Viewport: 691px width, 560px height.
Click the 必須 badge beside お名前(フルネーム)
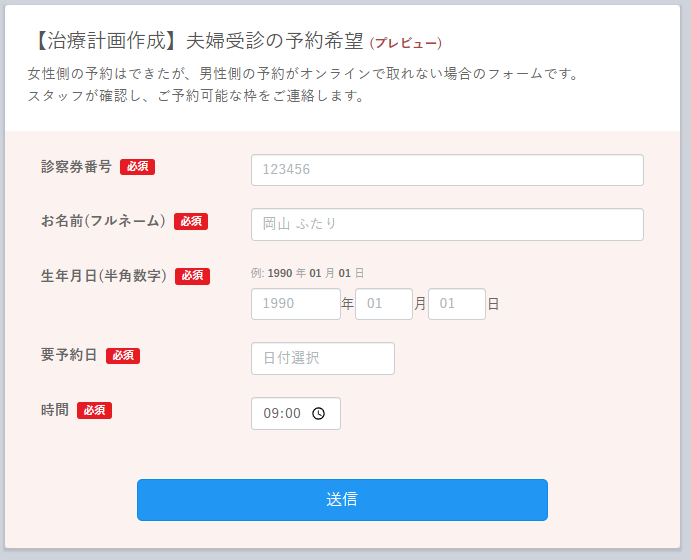pyautogui.click(x=191, y=222)
